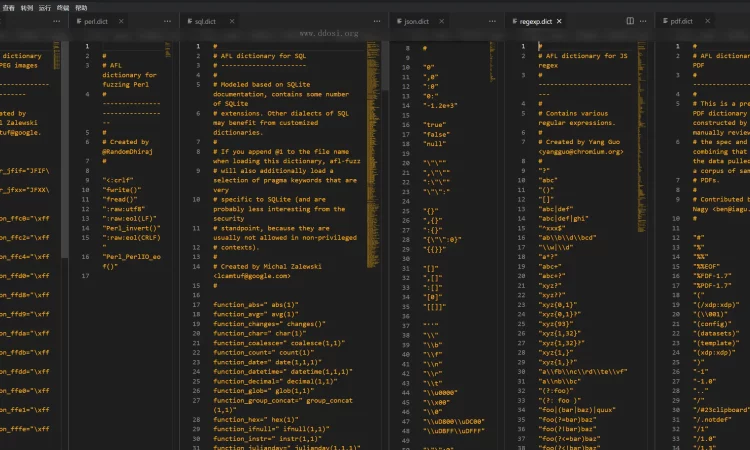Click the '"abc|def|ghi"' line in regexp.dict
The height and width of the screenshot is (450, 750).
click(x=563, y=219)
